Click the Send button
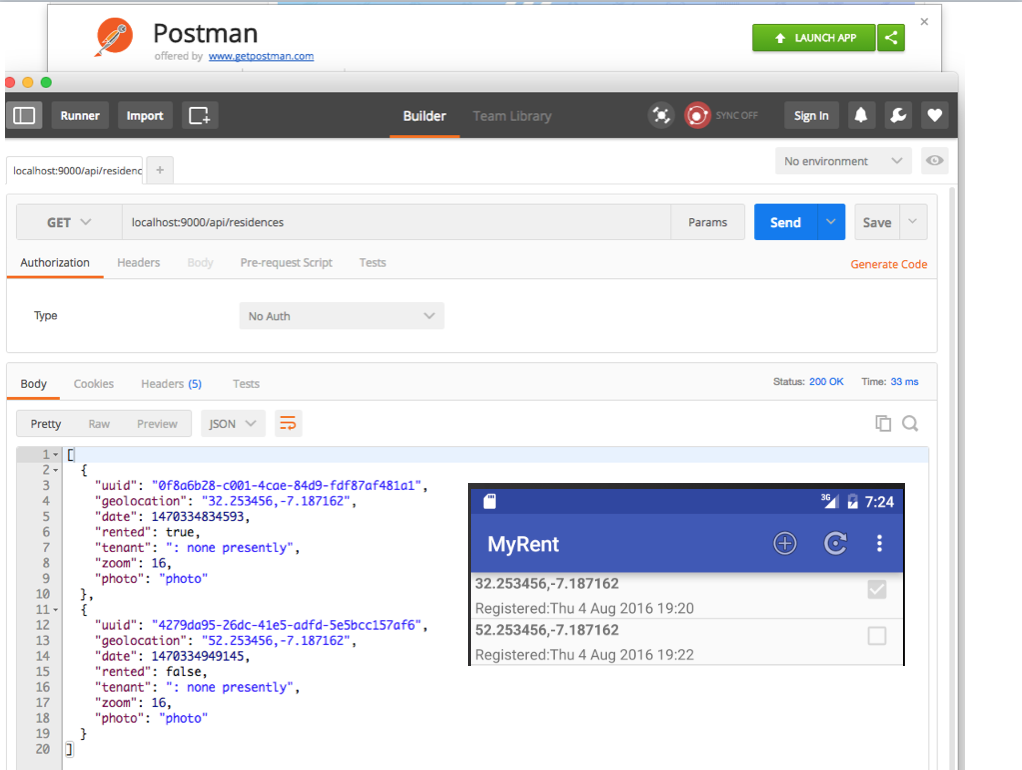 784,221
